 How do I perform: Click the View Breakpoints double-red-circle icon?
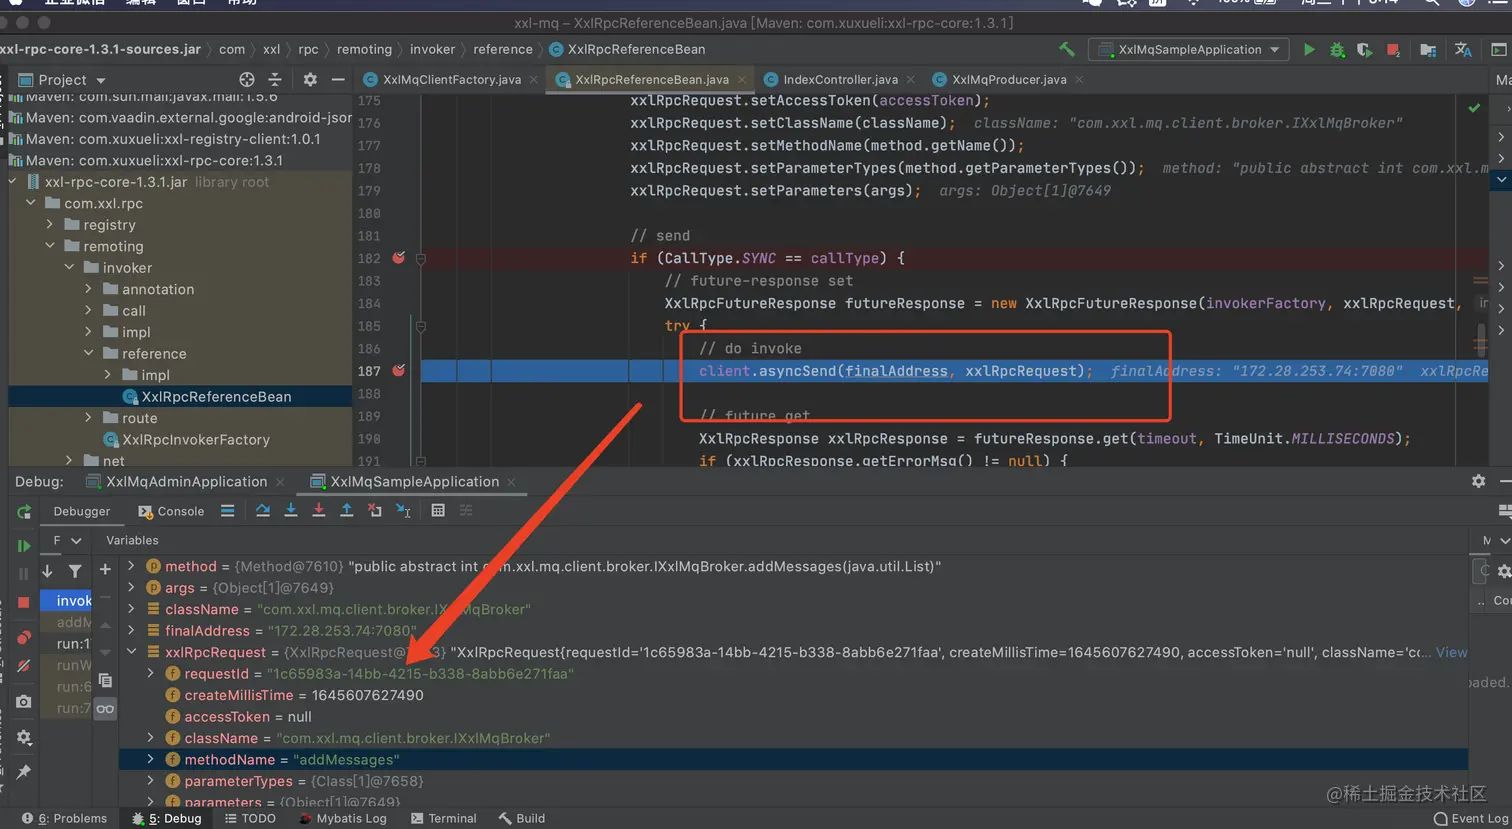point(24,637)
